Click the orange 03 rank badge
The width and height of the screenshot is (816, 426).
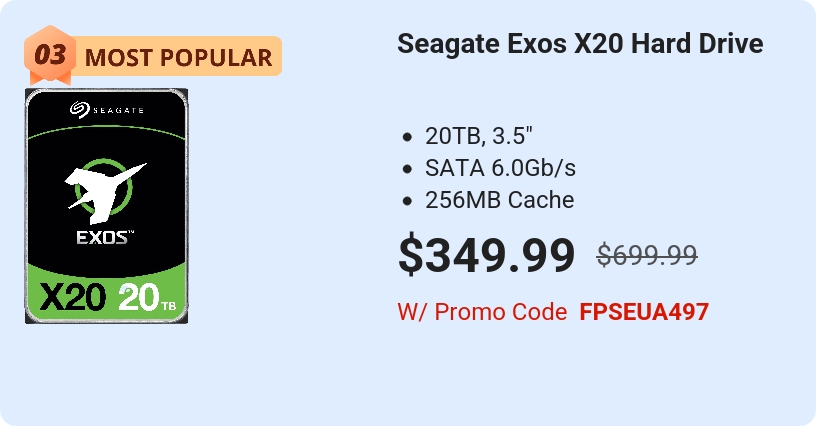tap(49, 56)
